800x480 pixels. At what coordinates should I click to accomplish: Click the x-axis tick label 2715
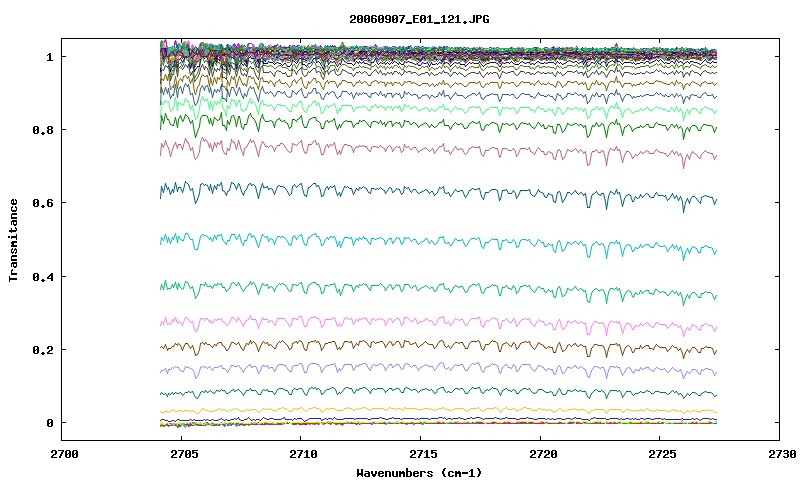click(x=423, y=454)
